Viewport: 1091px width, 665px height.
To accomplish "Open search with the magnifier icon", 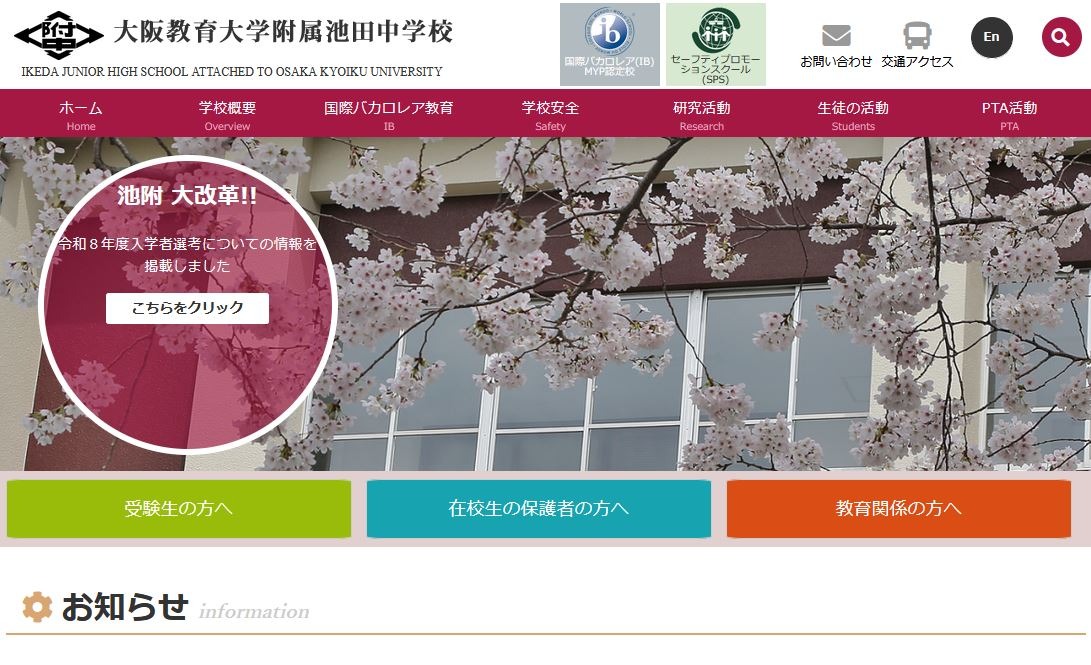I will click(1061, 37).
